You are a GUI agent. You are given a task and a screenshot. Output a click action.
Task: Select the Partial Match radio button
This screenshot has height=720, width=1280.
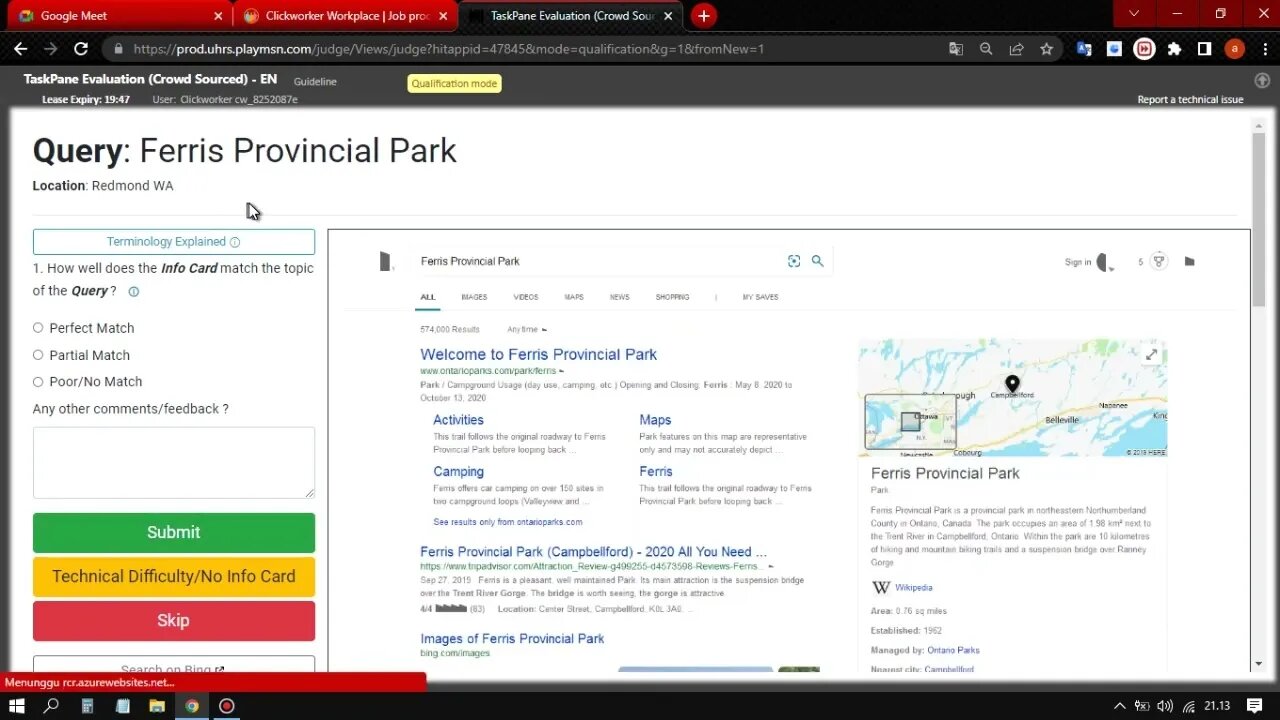(38, 355)
